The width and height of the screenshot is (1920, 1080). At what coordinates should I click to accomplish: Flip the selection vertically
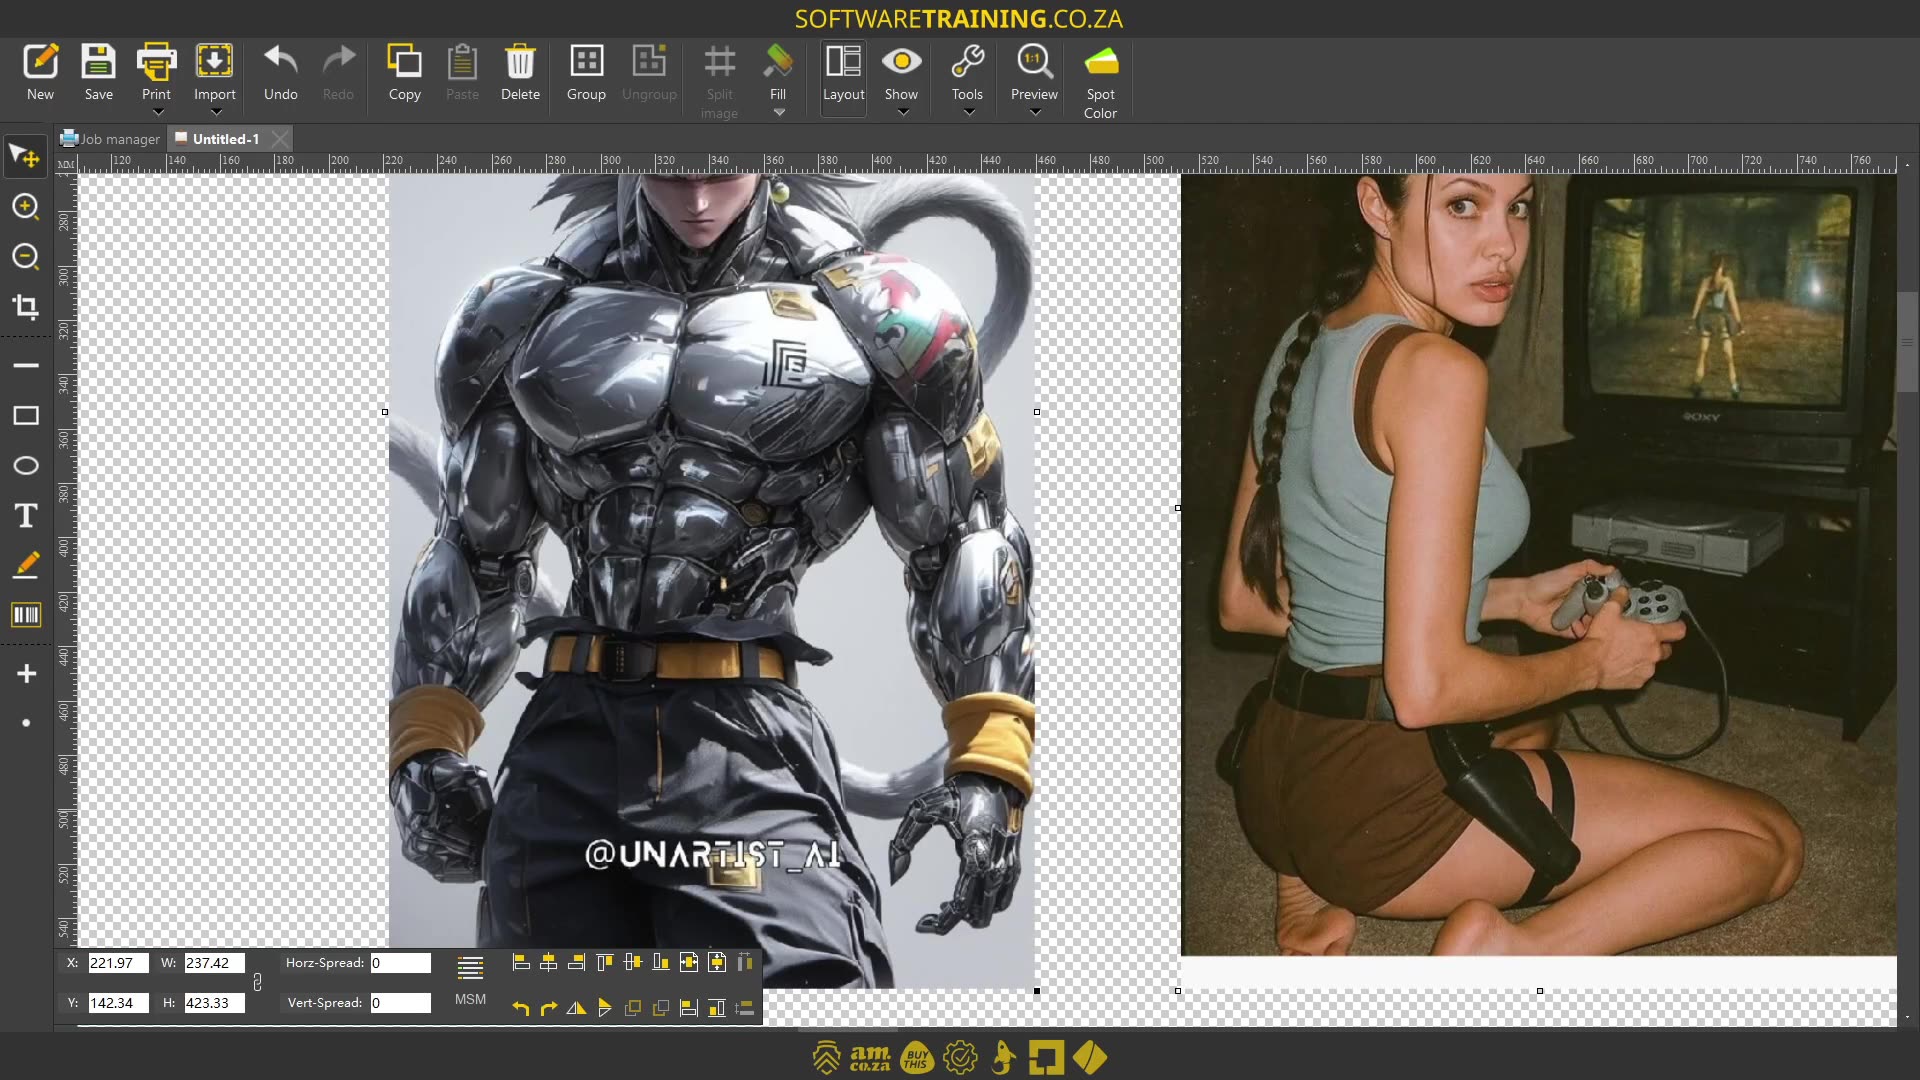coord(604,1008)
